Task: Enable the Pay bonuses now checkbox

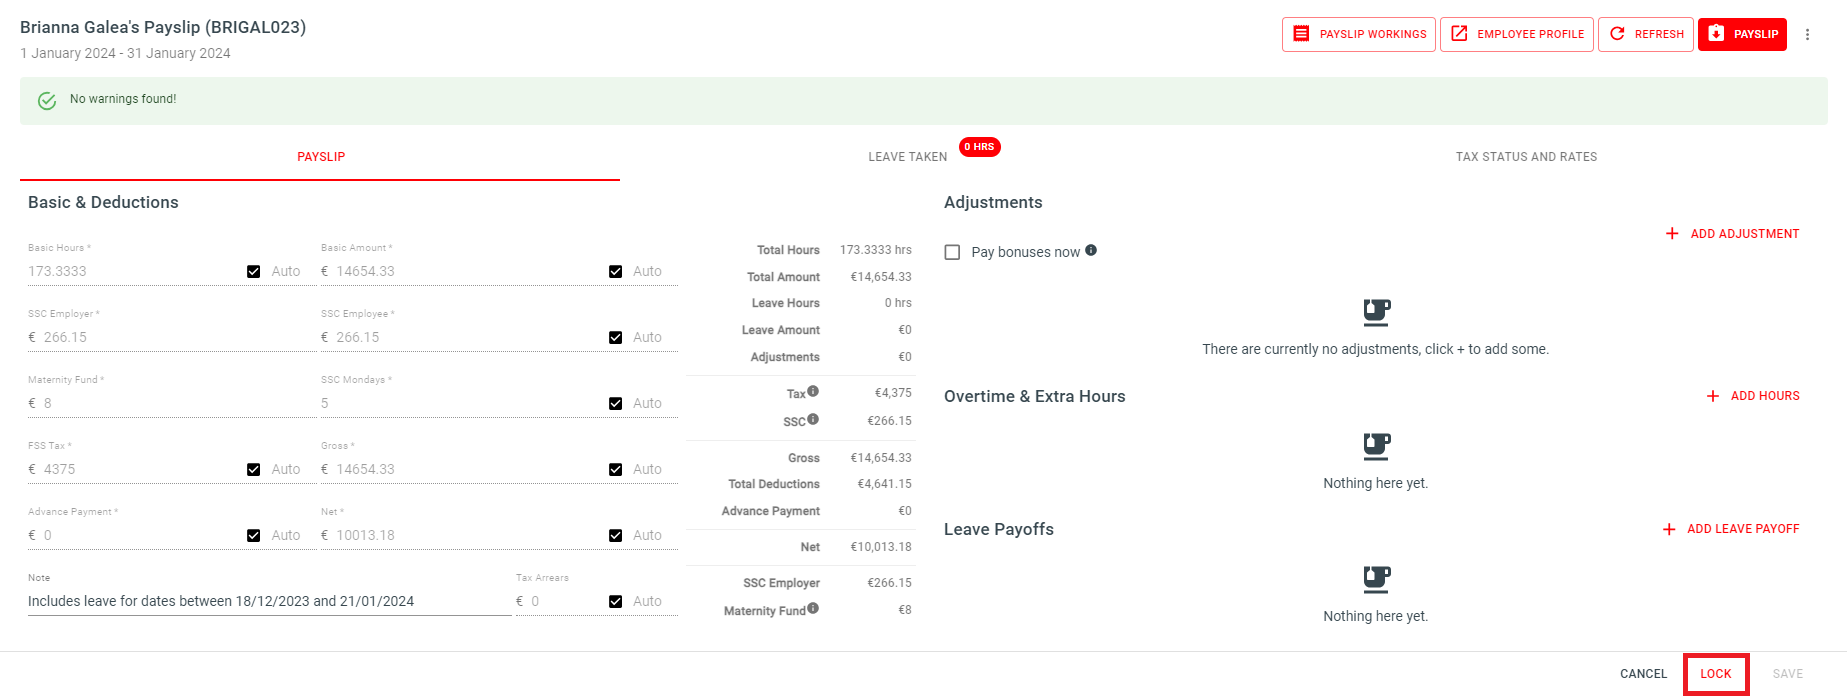Action: point(953,252)
